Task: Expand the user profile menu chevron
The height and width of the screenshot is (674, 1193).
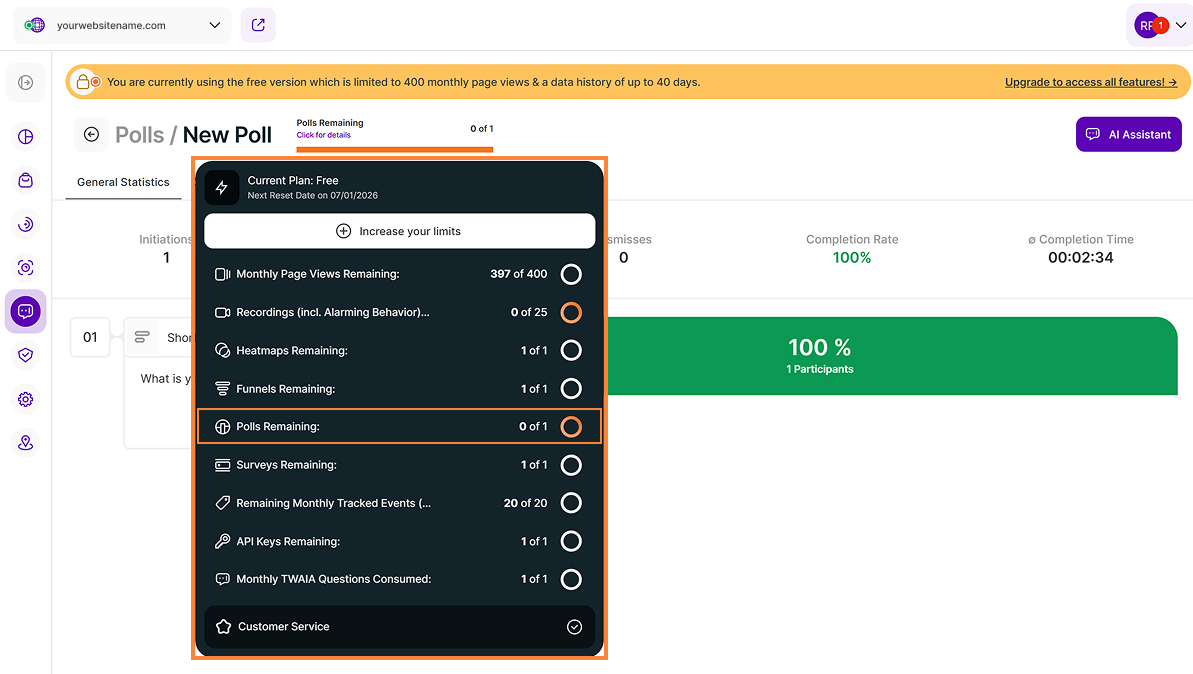Action: [1181, 25]
